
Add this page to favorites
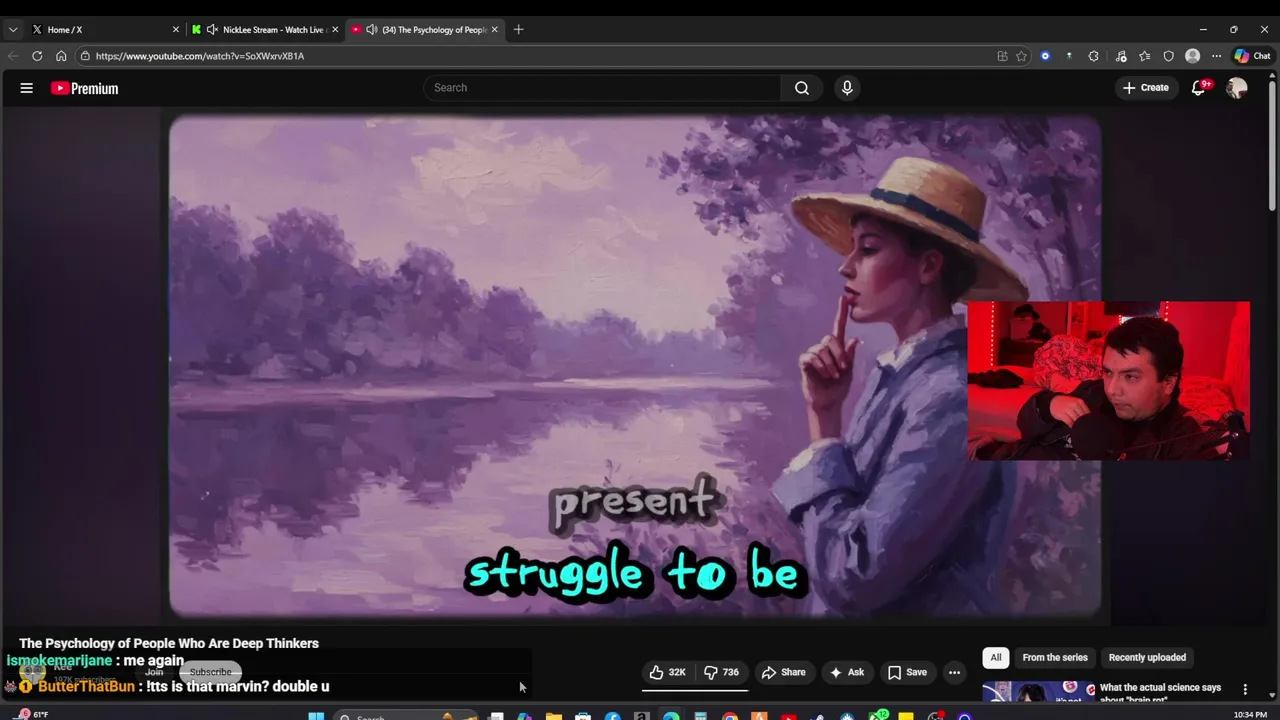[1021, 56]
